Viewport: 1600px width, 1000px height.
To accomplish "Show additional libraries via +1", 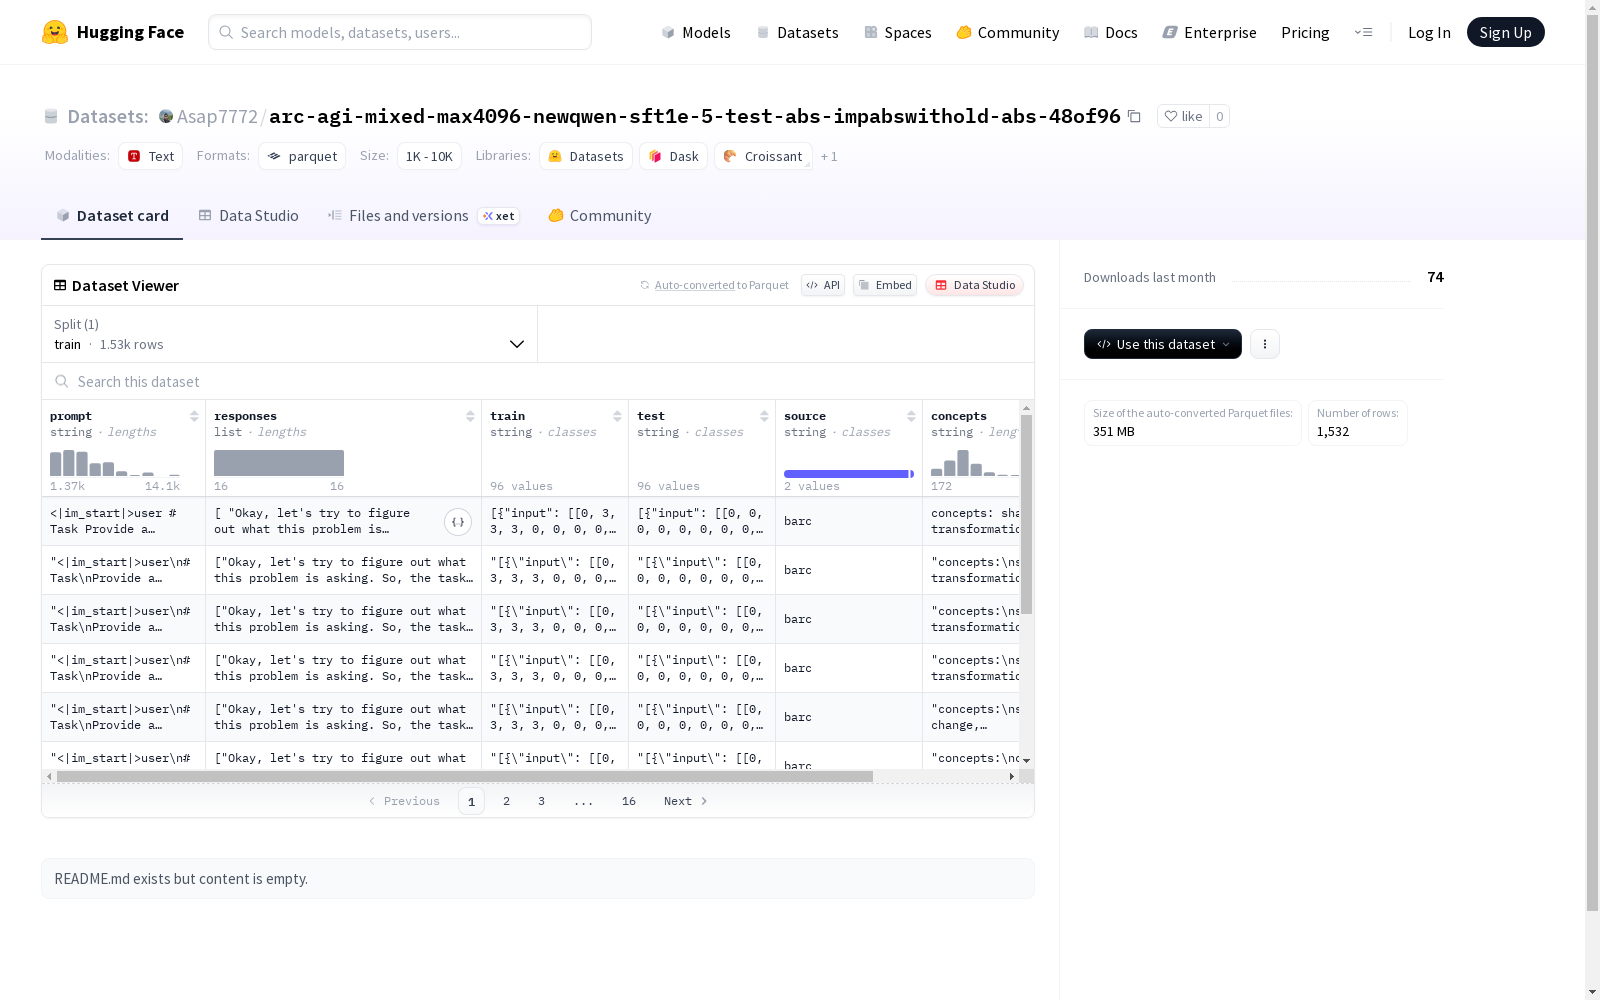I will (829, 157).
